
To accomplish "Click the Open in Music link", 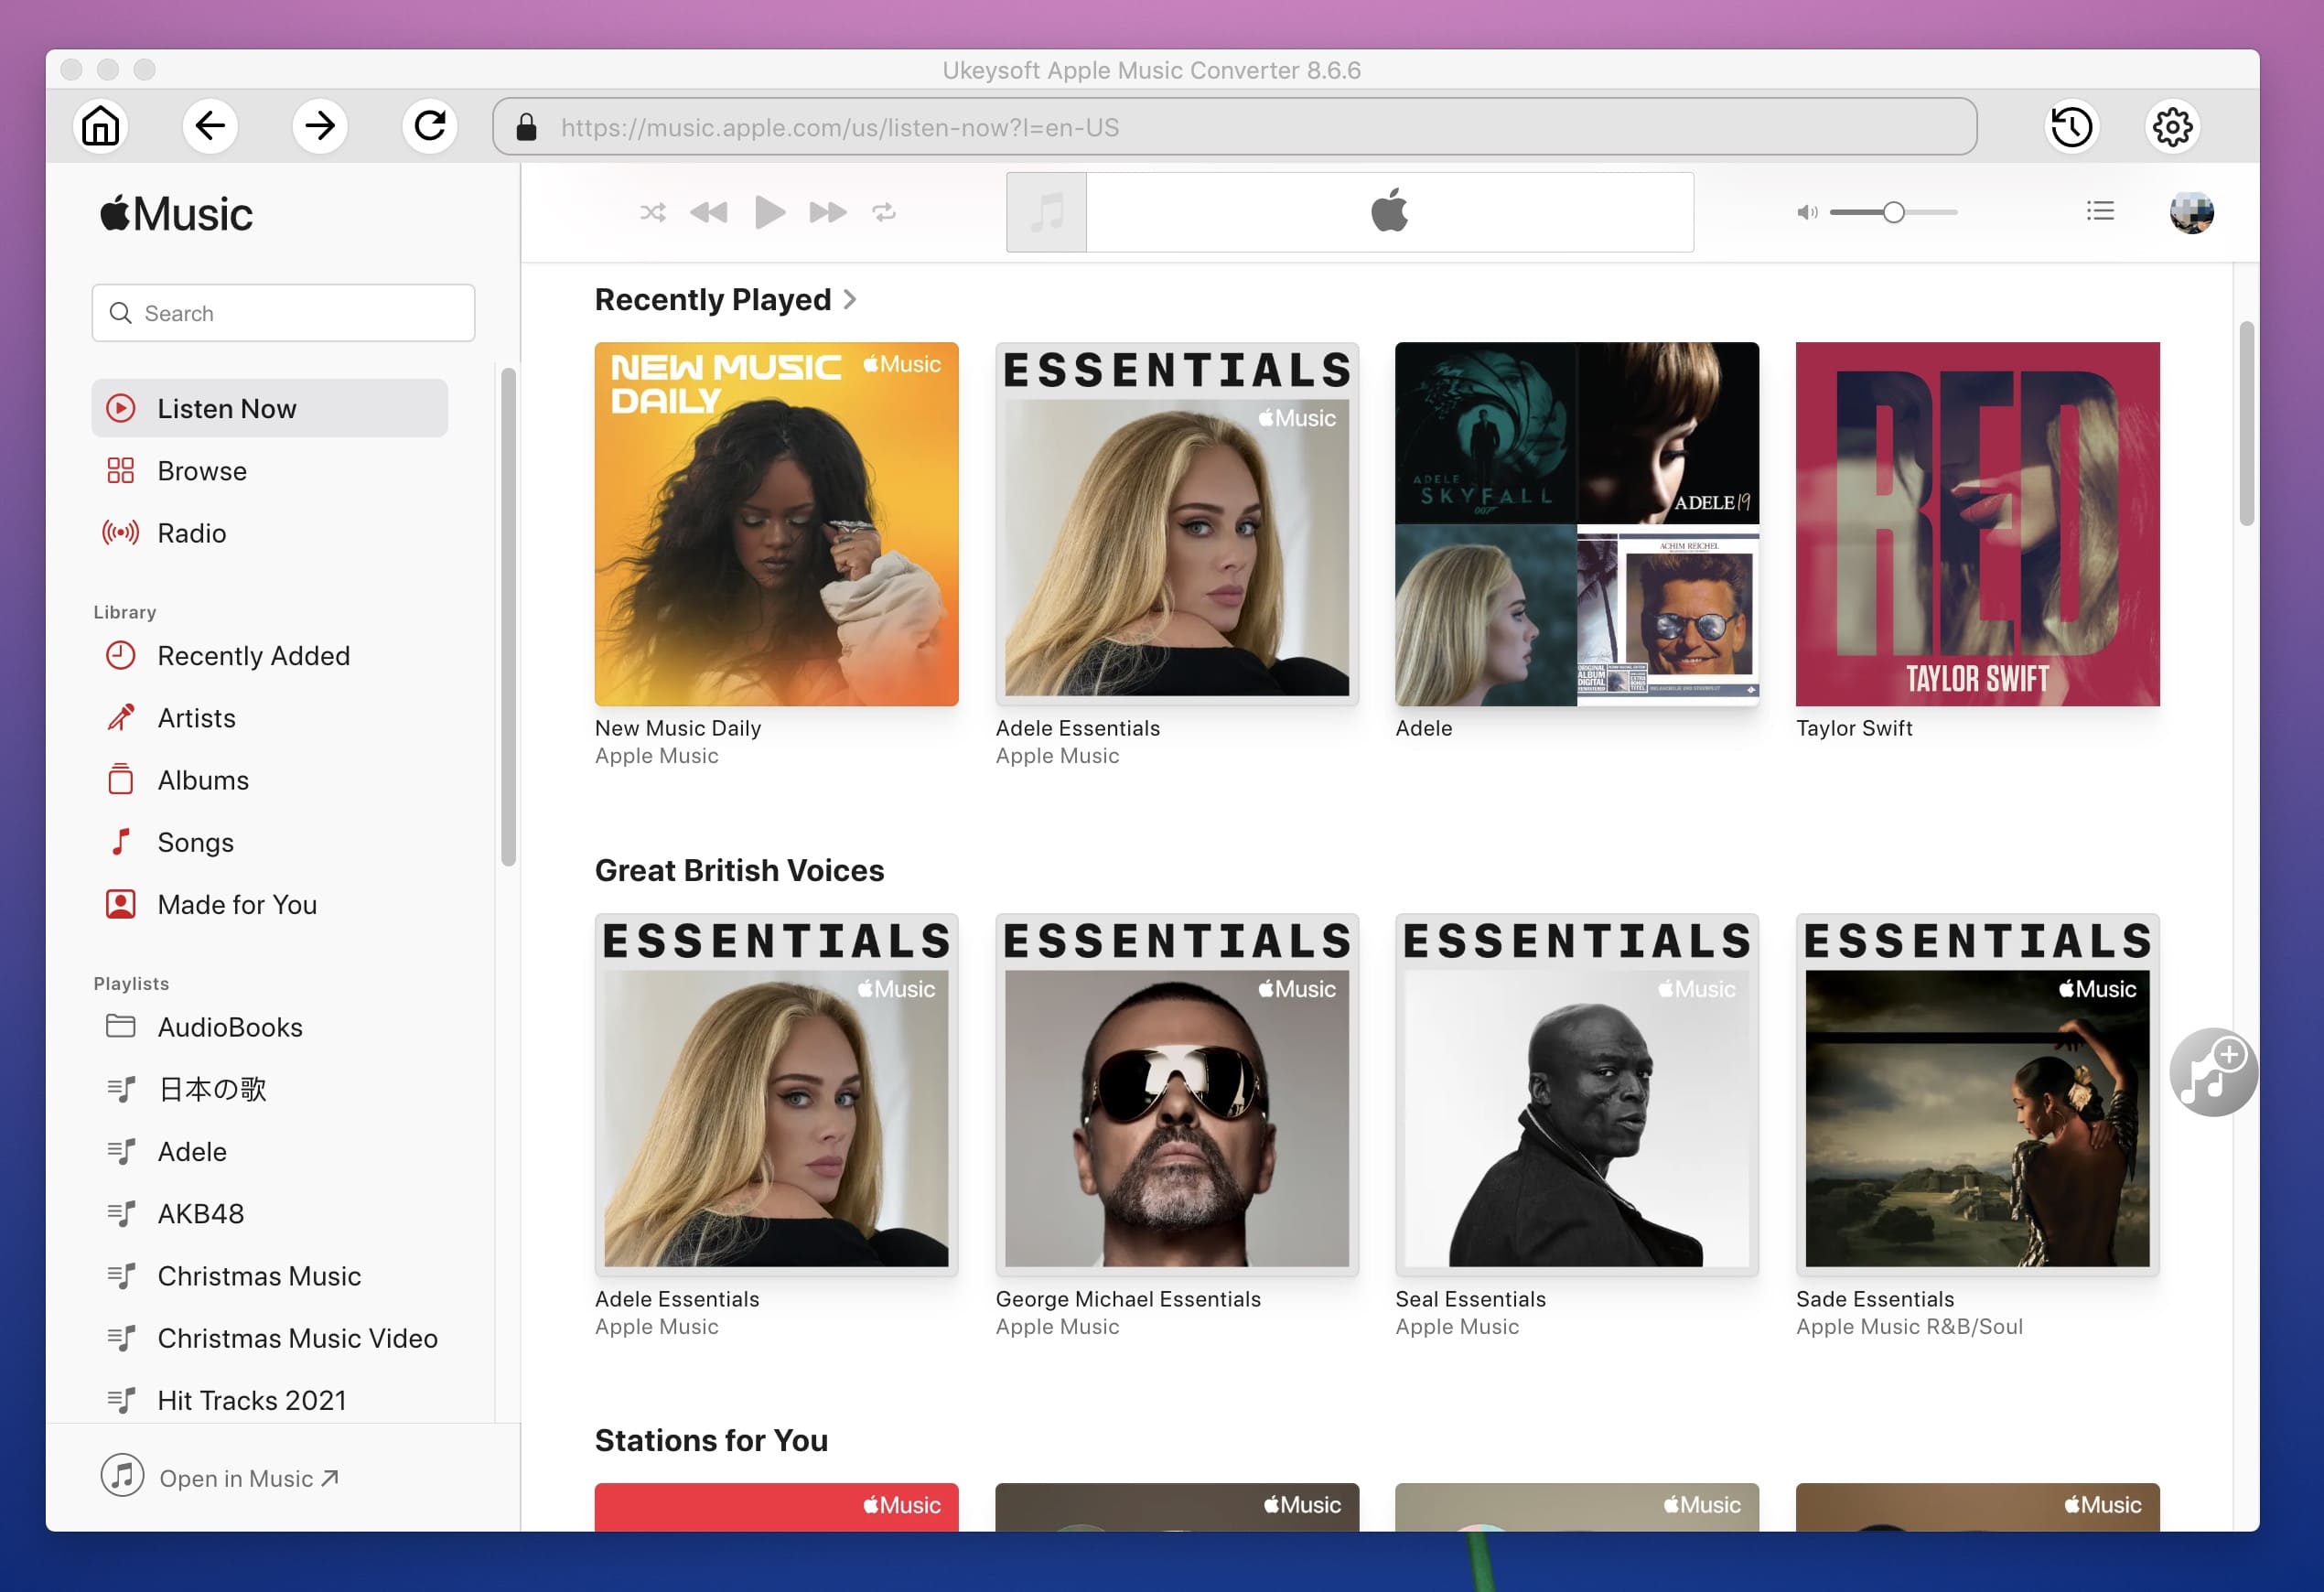I will click(249, 1476).
